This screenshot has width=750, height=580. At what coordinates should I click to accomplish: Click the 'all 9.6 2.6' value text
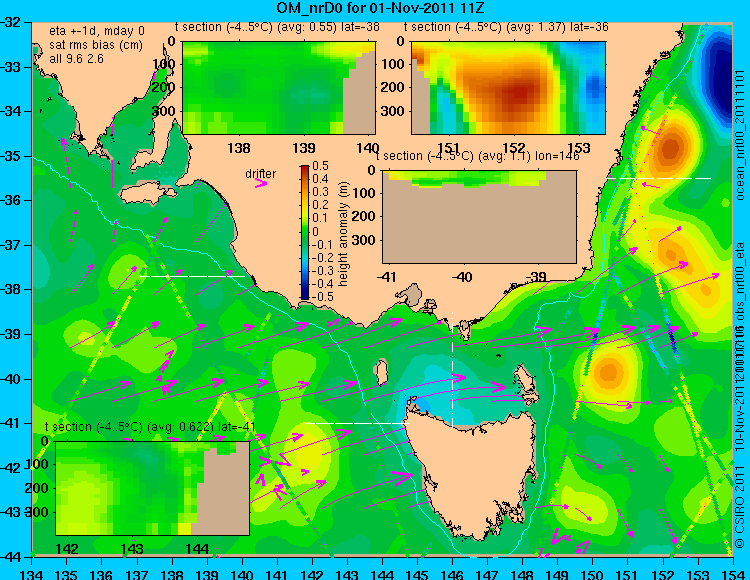(76, 58)
